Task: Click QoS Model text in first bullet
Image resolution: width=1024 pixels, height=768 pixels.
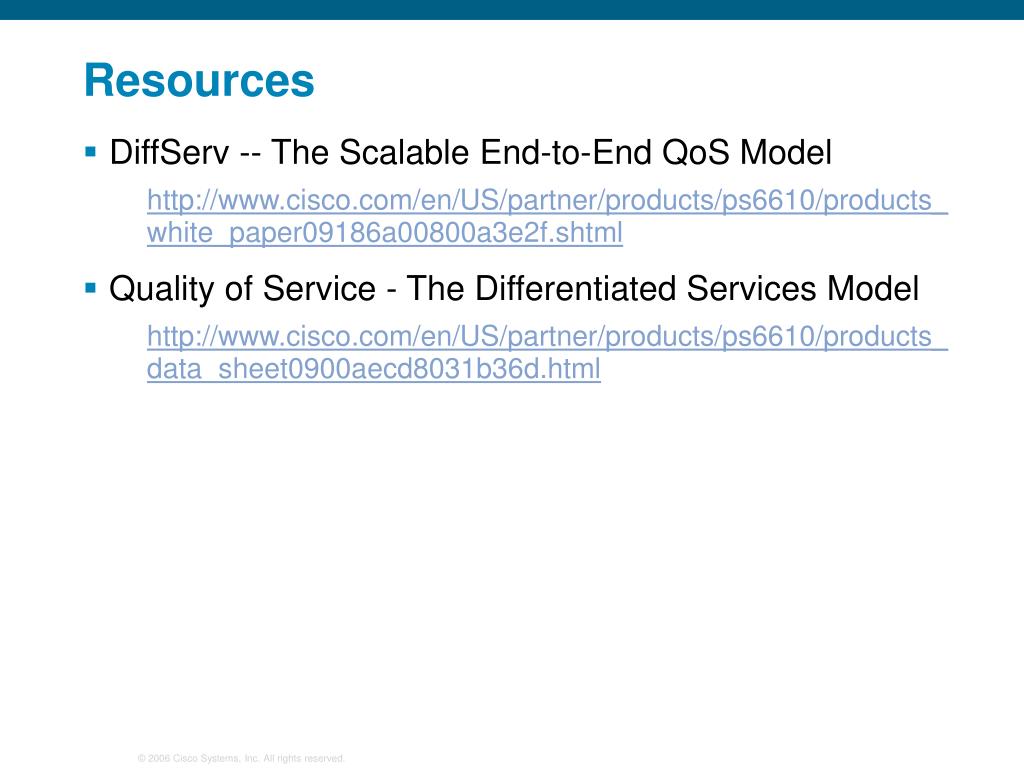Action: pyautogui.click(x=746, y=152)
